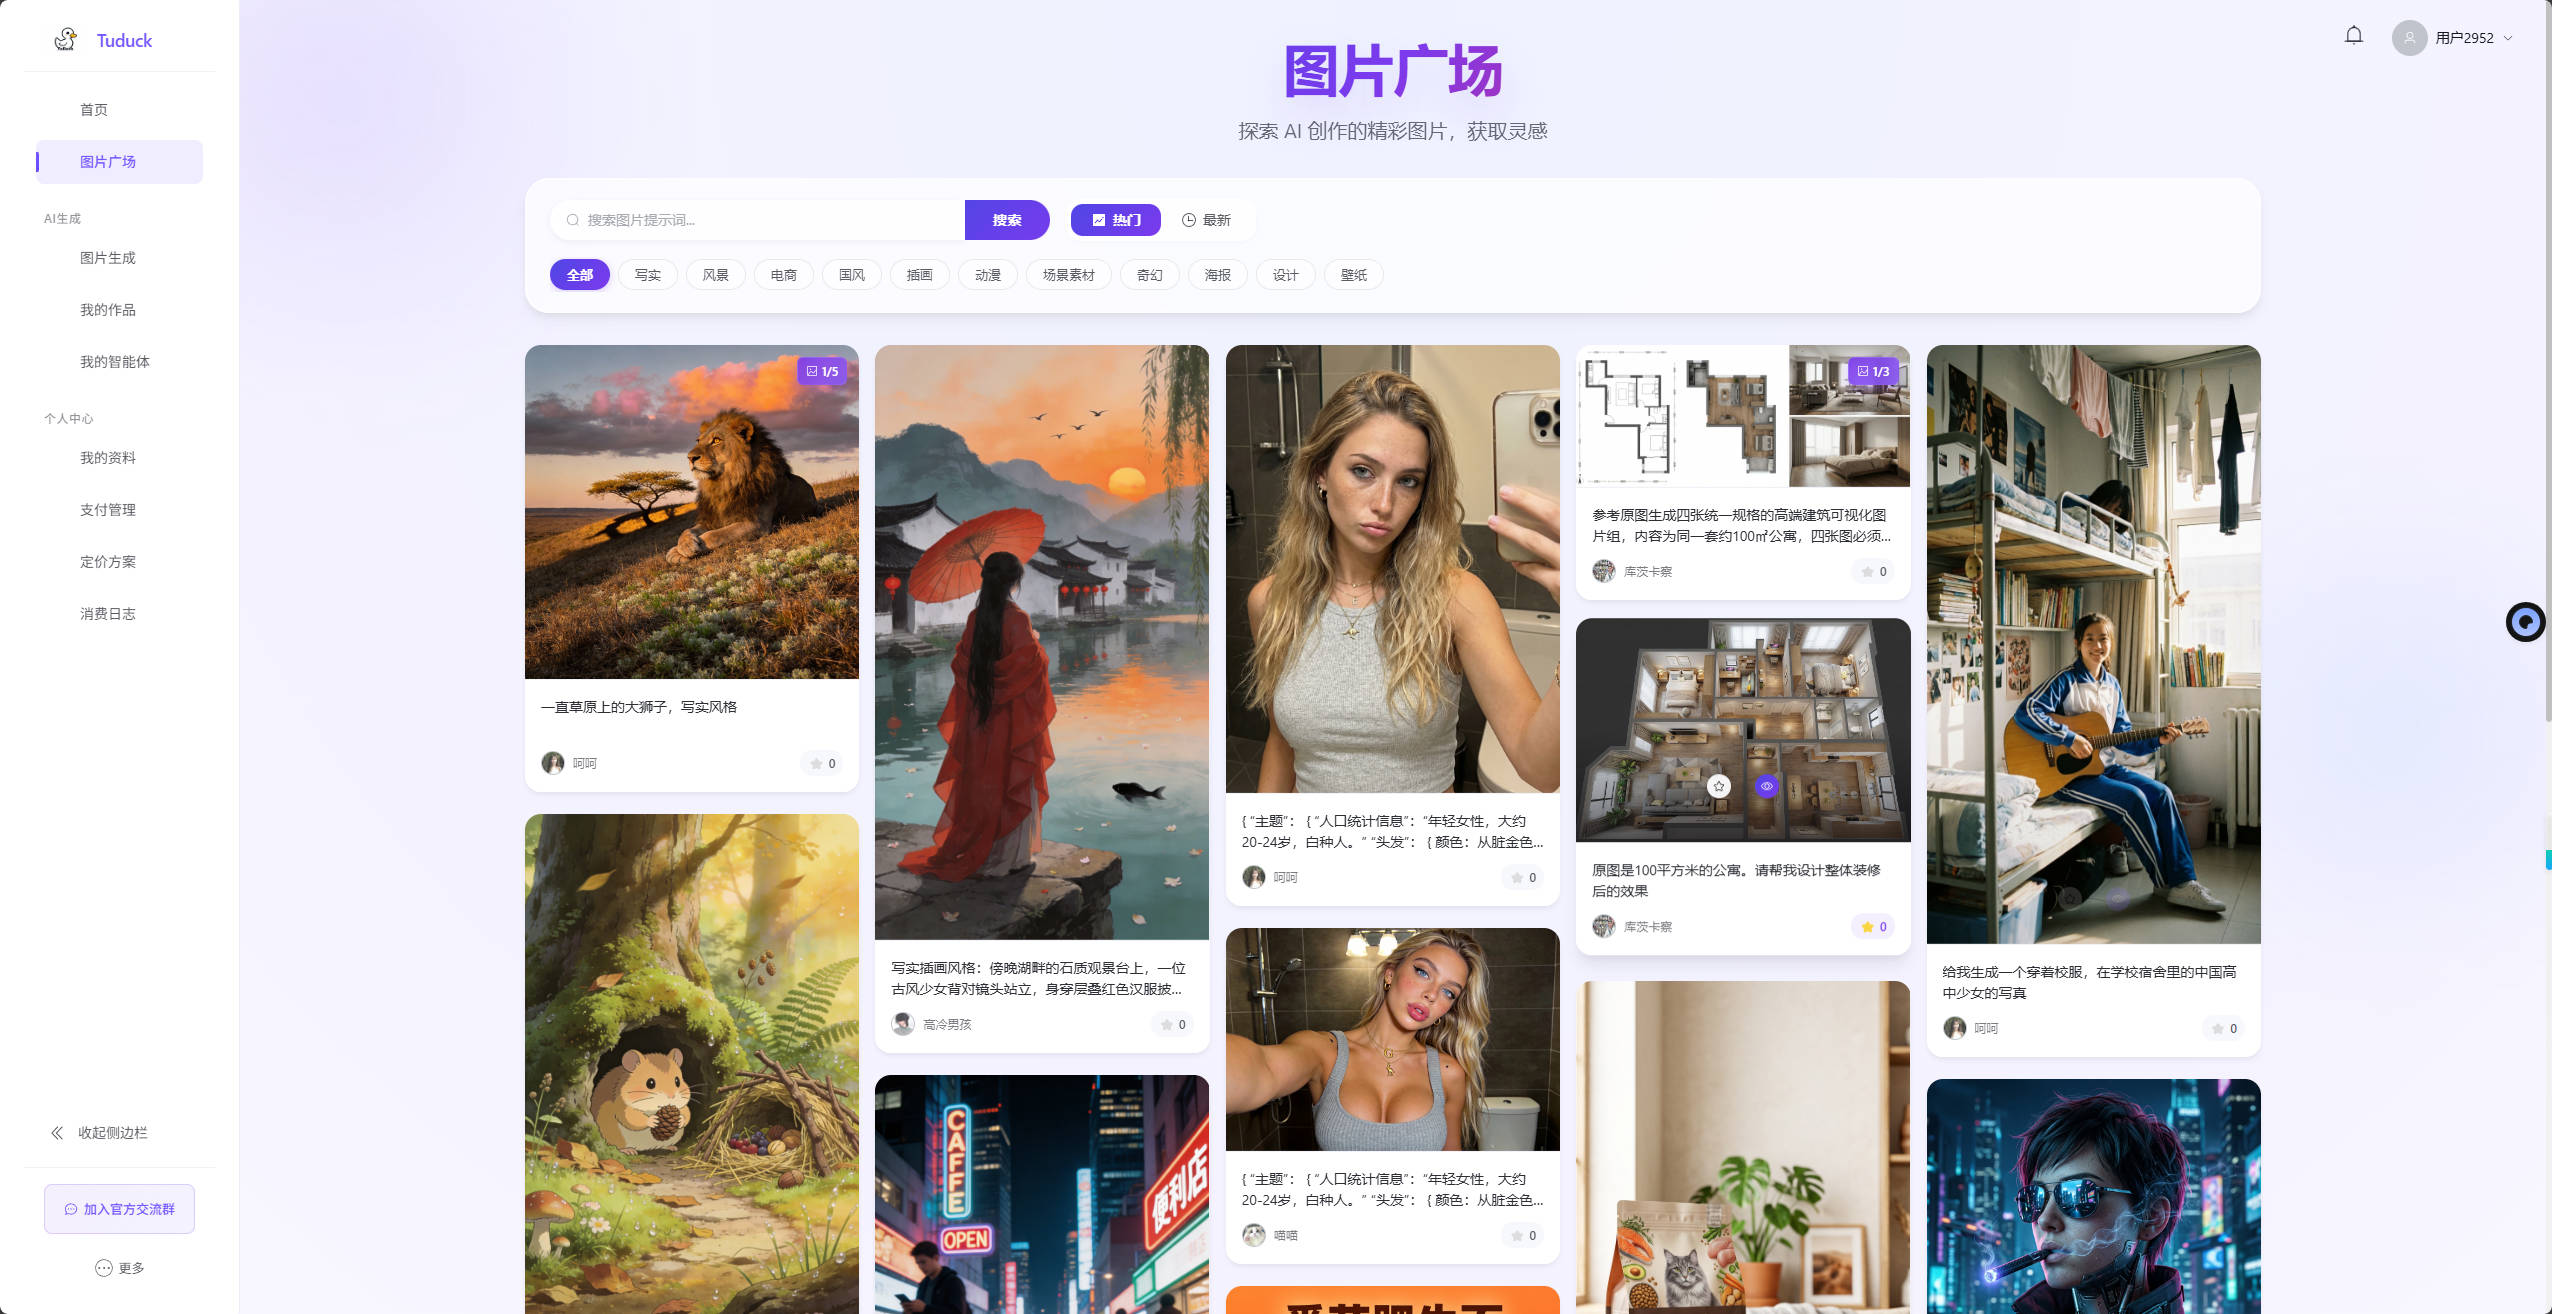This screenshot has height=1314, width=2552.
Task: Open 图片生成 in the sidebar menu
Action: (x=108, y=258)
